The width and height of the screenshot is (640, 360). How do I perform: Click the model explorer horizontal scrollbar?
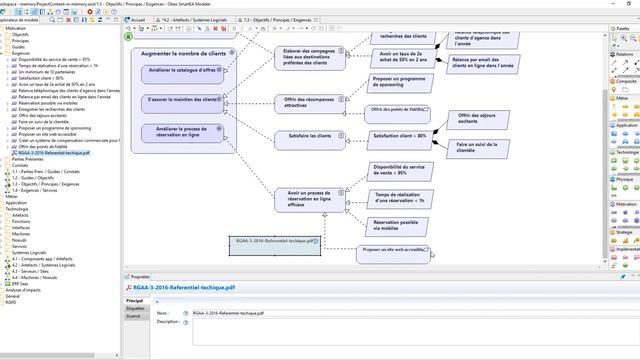coord(47,355)
